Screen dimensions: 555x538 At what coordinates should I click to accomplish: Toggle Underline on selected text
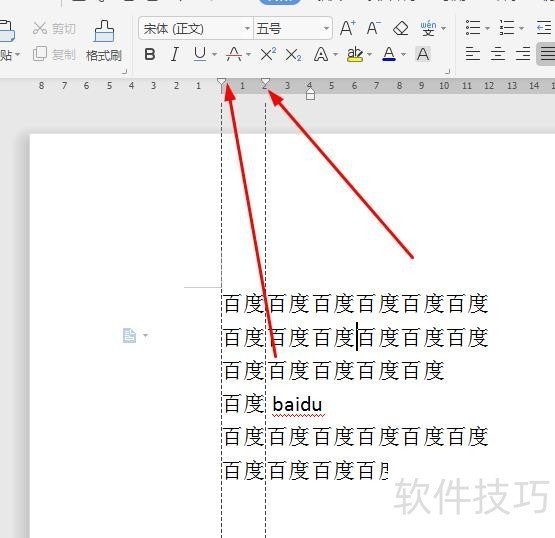(200, 54)
